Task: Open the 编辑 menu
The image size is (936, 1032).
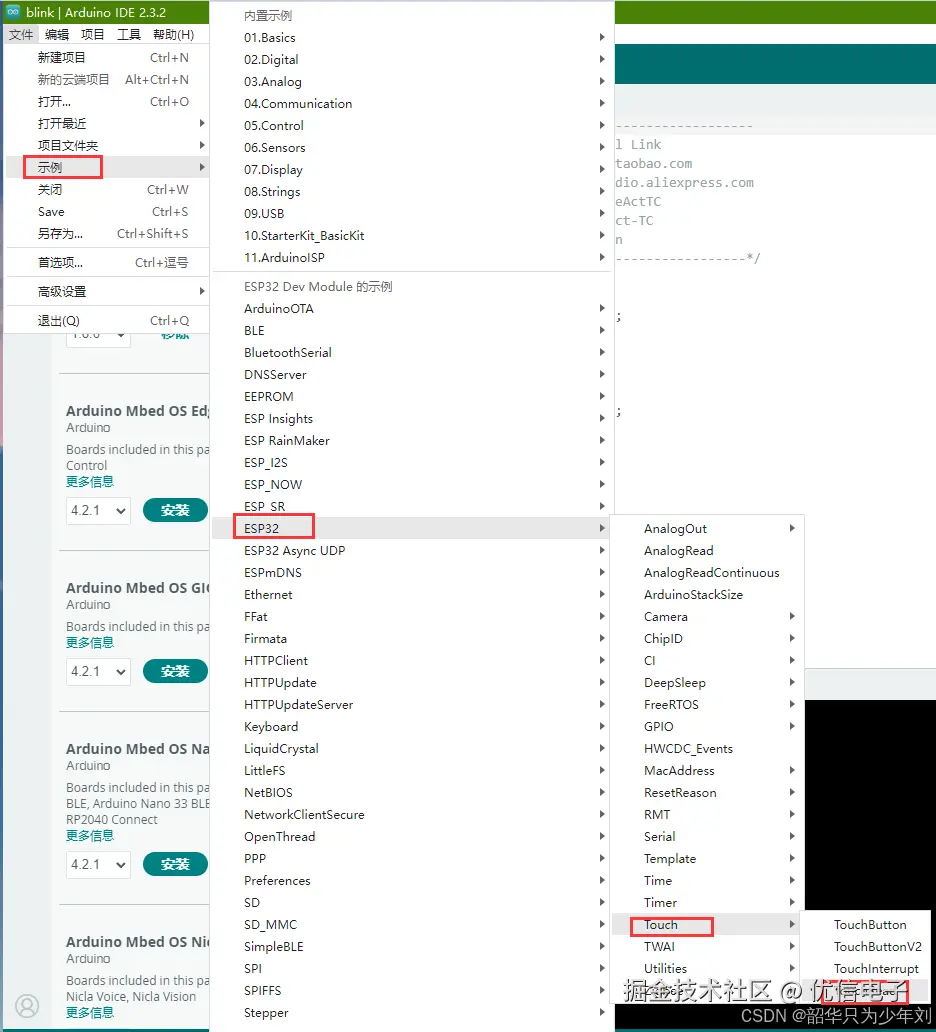Action: 57,34
